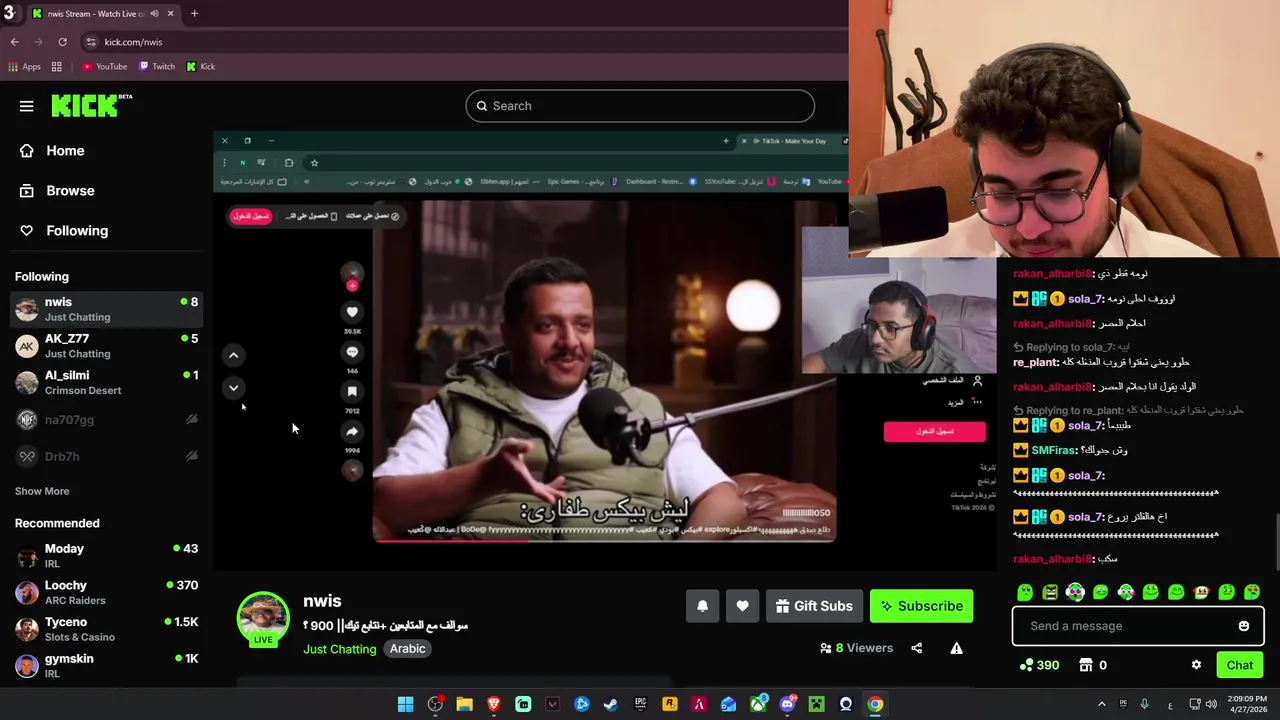
Task: Click the green Subscribe button
Action: click(x=921, y=606)
